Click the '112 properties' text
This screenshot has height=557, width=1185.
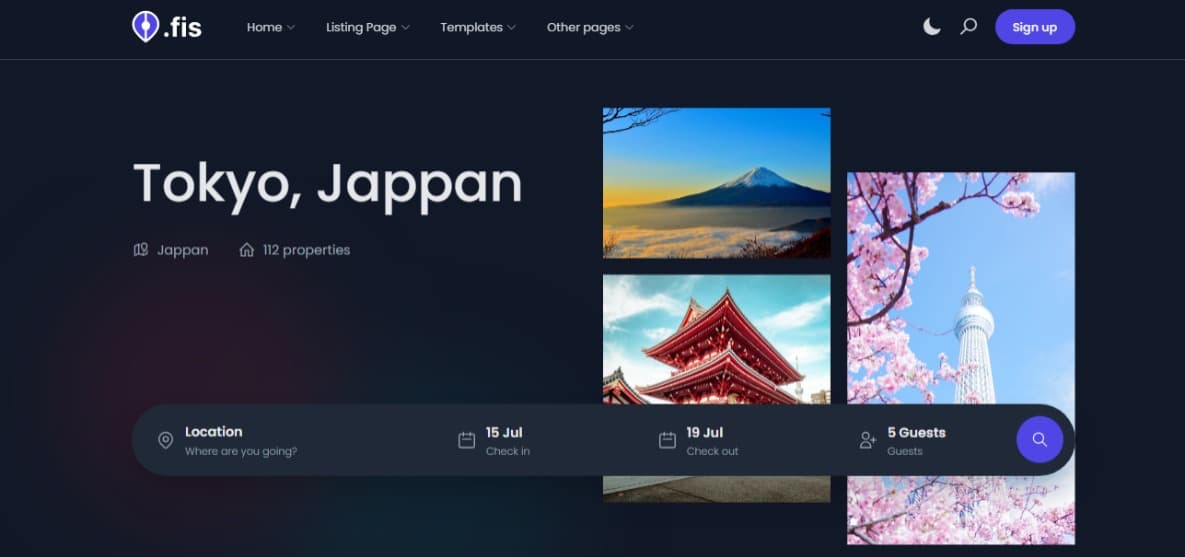pos(306,249)
